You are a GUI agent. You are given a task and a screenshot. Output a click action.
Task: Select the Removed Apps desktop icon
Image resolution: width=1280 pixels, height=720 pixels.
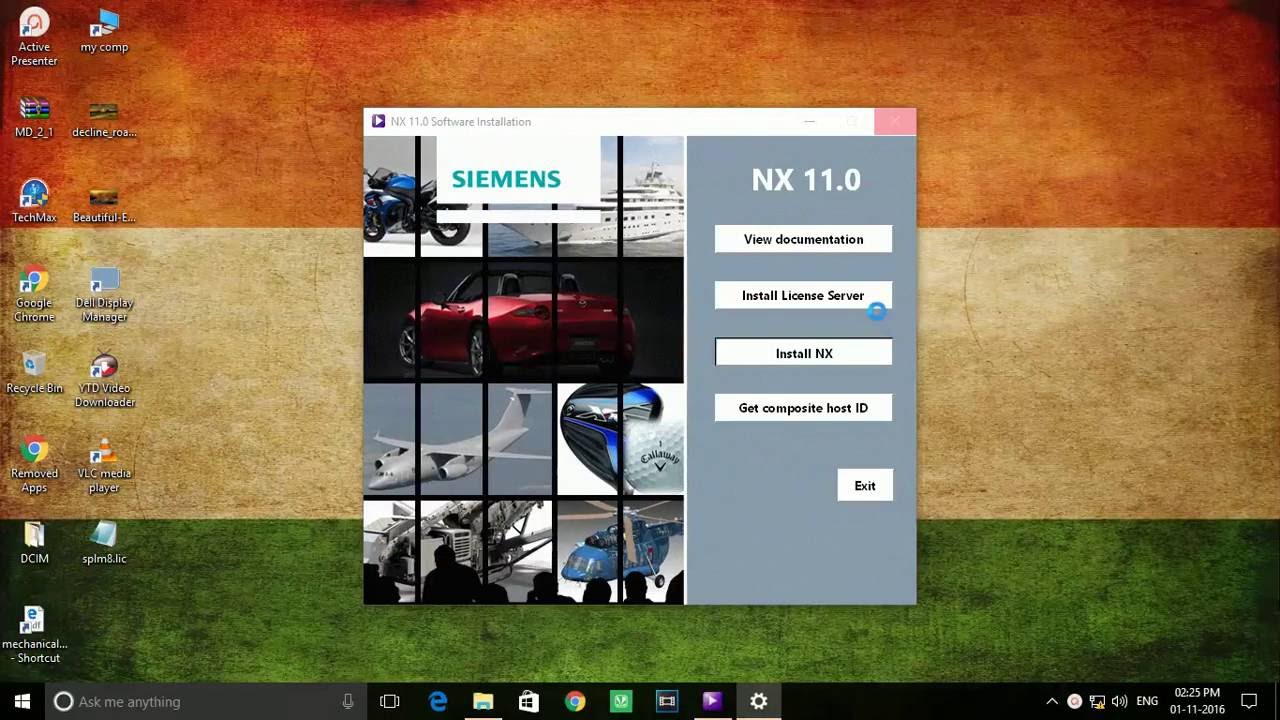click(x=34, y=465)
